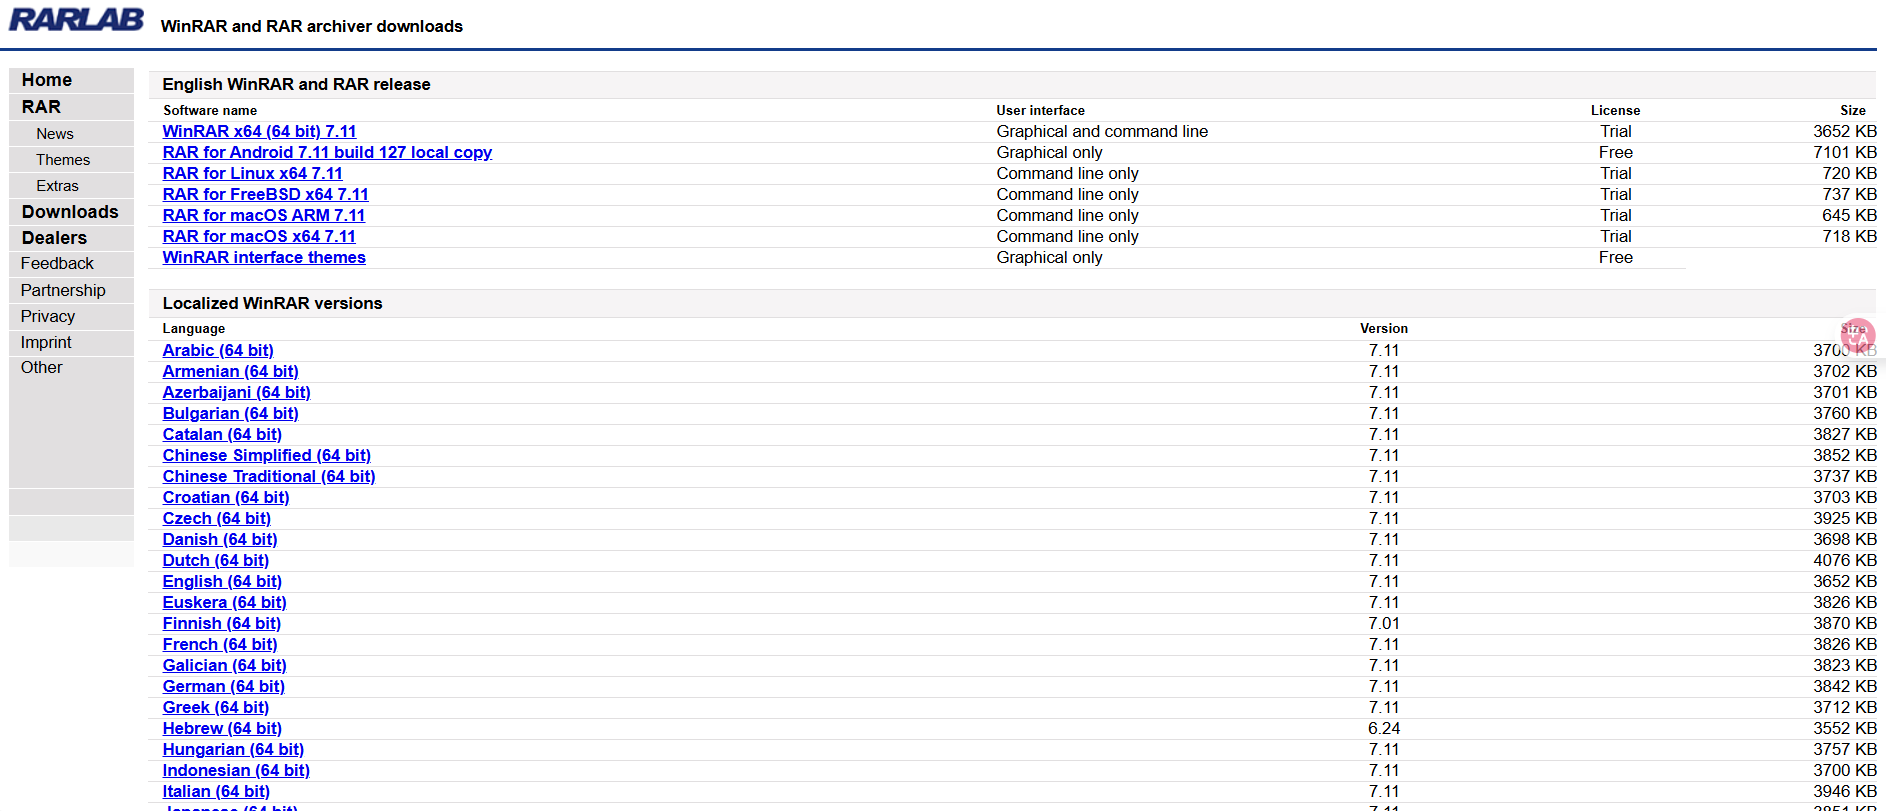Download RAR for macOS ARM 7.11

[x=264, y=215]
